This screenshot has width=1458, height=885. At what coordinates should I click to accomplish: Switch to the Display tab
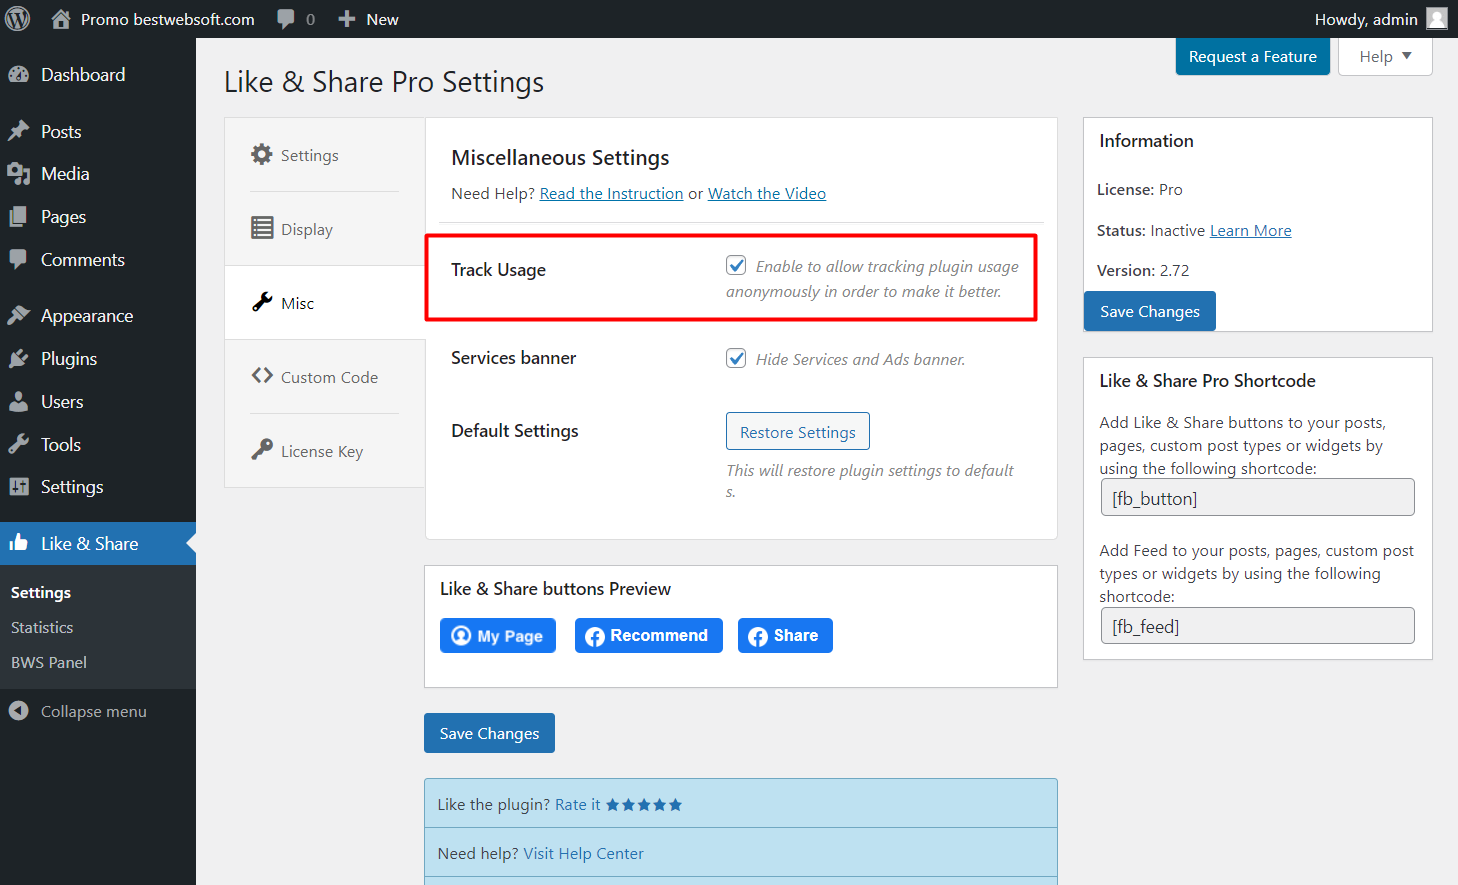click(x=325, y=229)
